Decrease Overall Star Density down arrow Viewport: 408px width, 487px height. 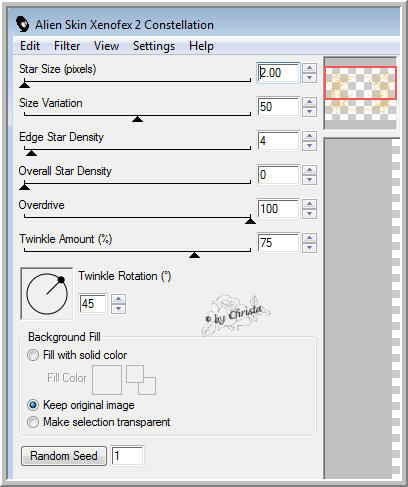(x=310, y=179)
